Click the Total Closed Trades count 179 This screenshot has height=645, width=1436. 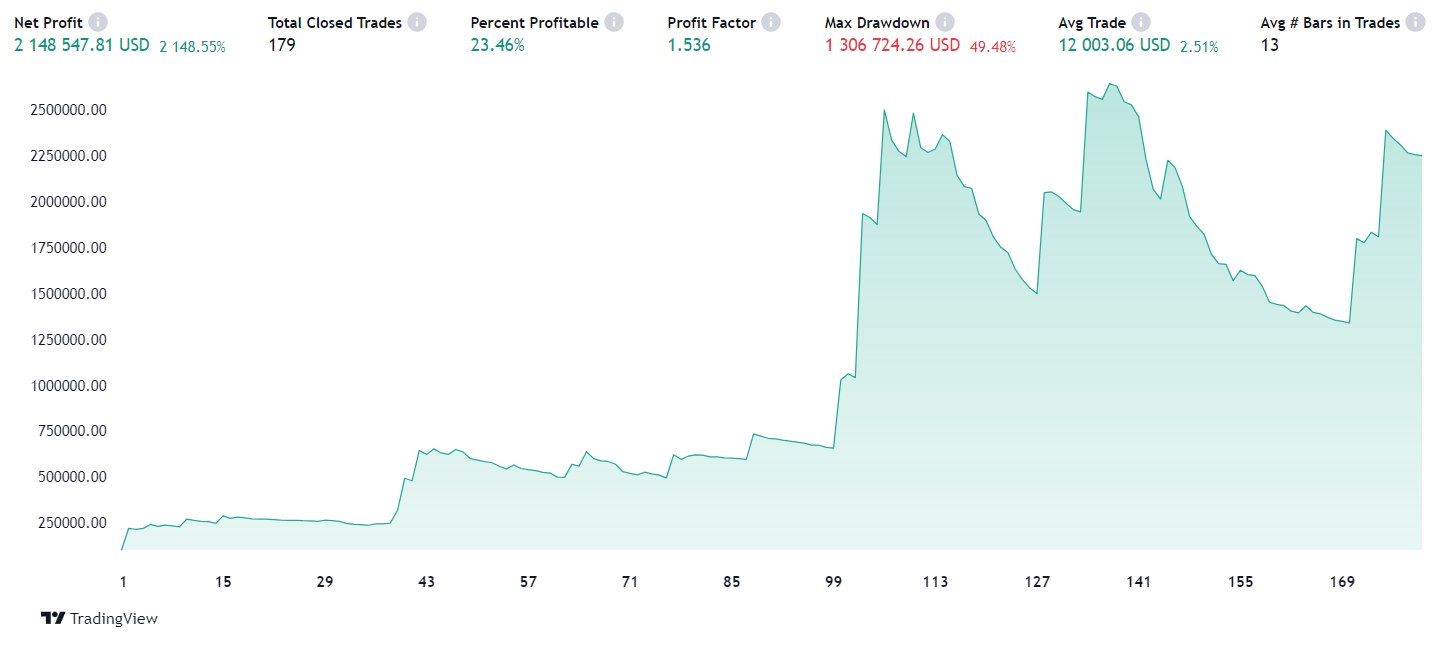point(282,45)
